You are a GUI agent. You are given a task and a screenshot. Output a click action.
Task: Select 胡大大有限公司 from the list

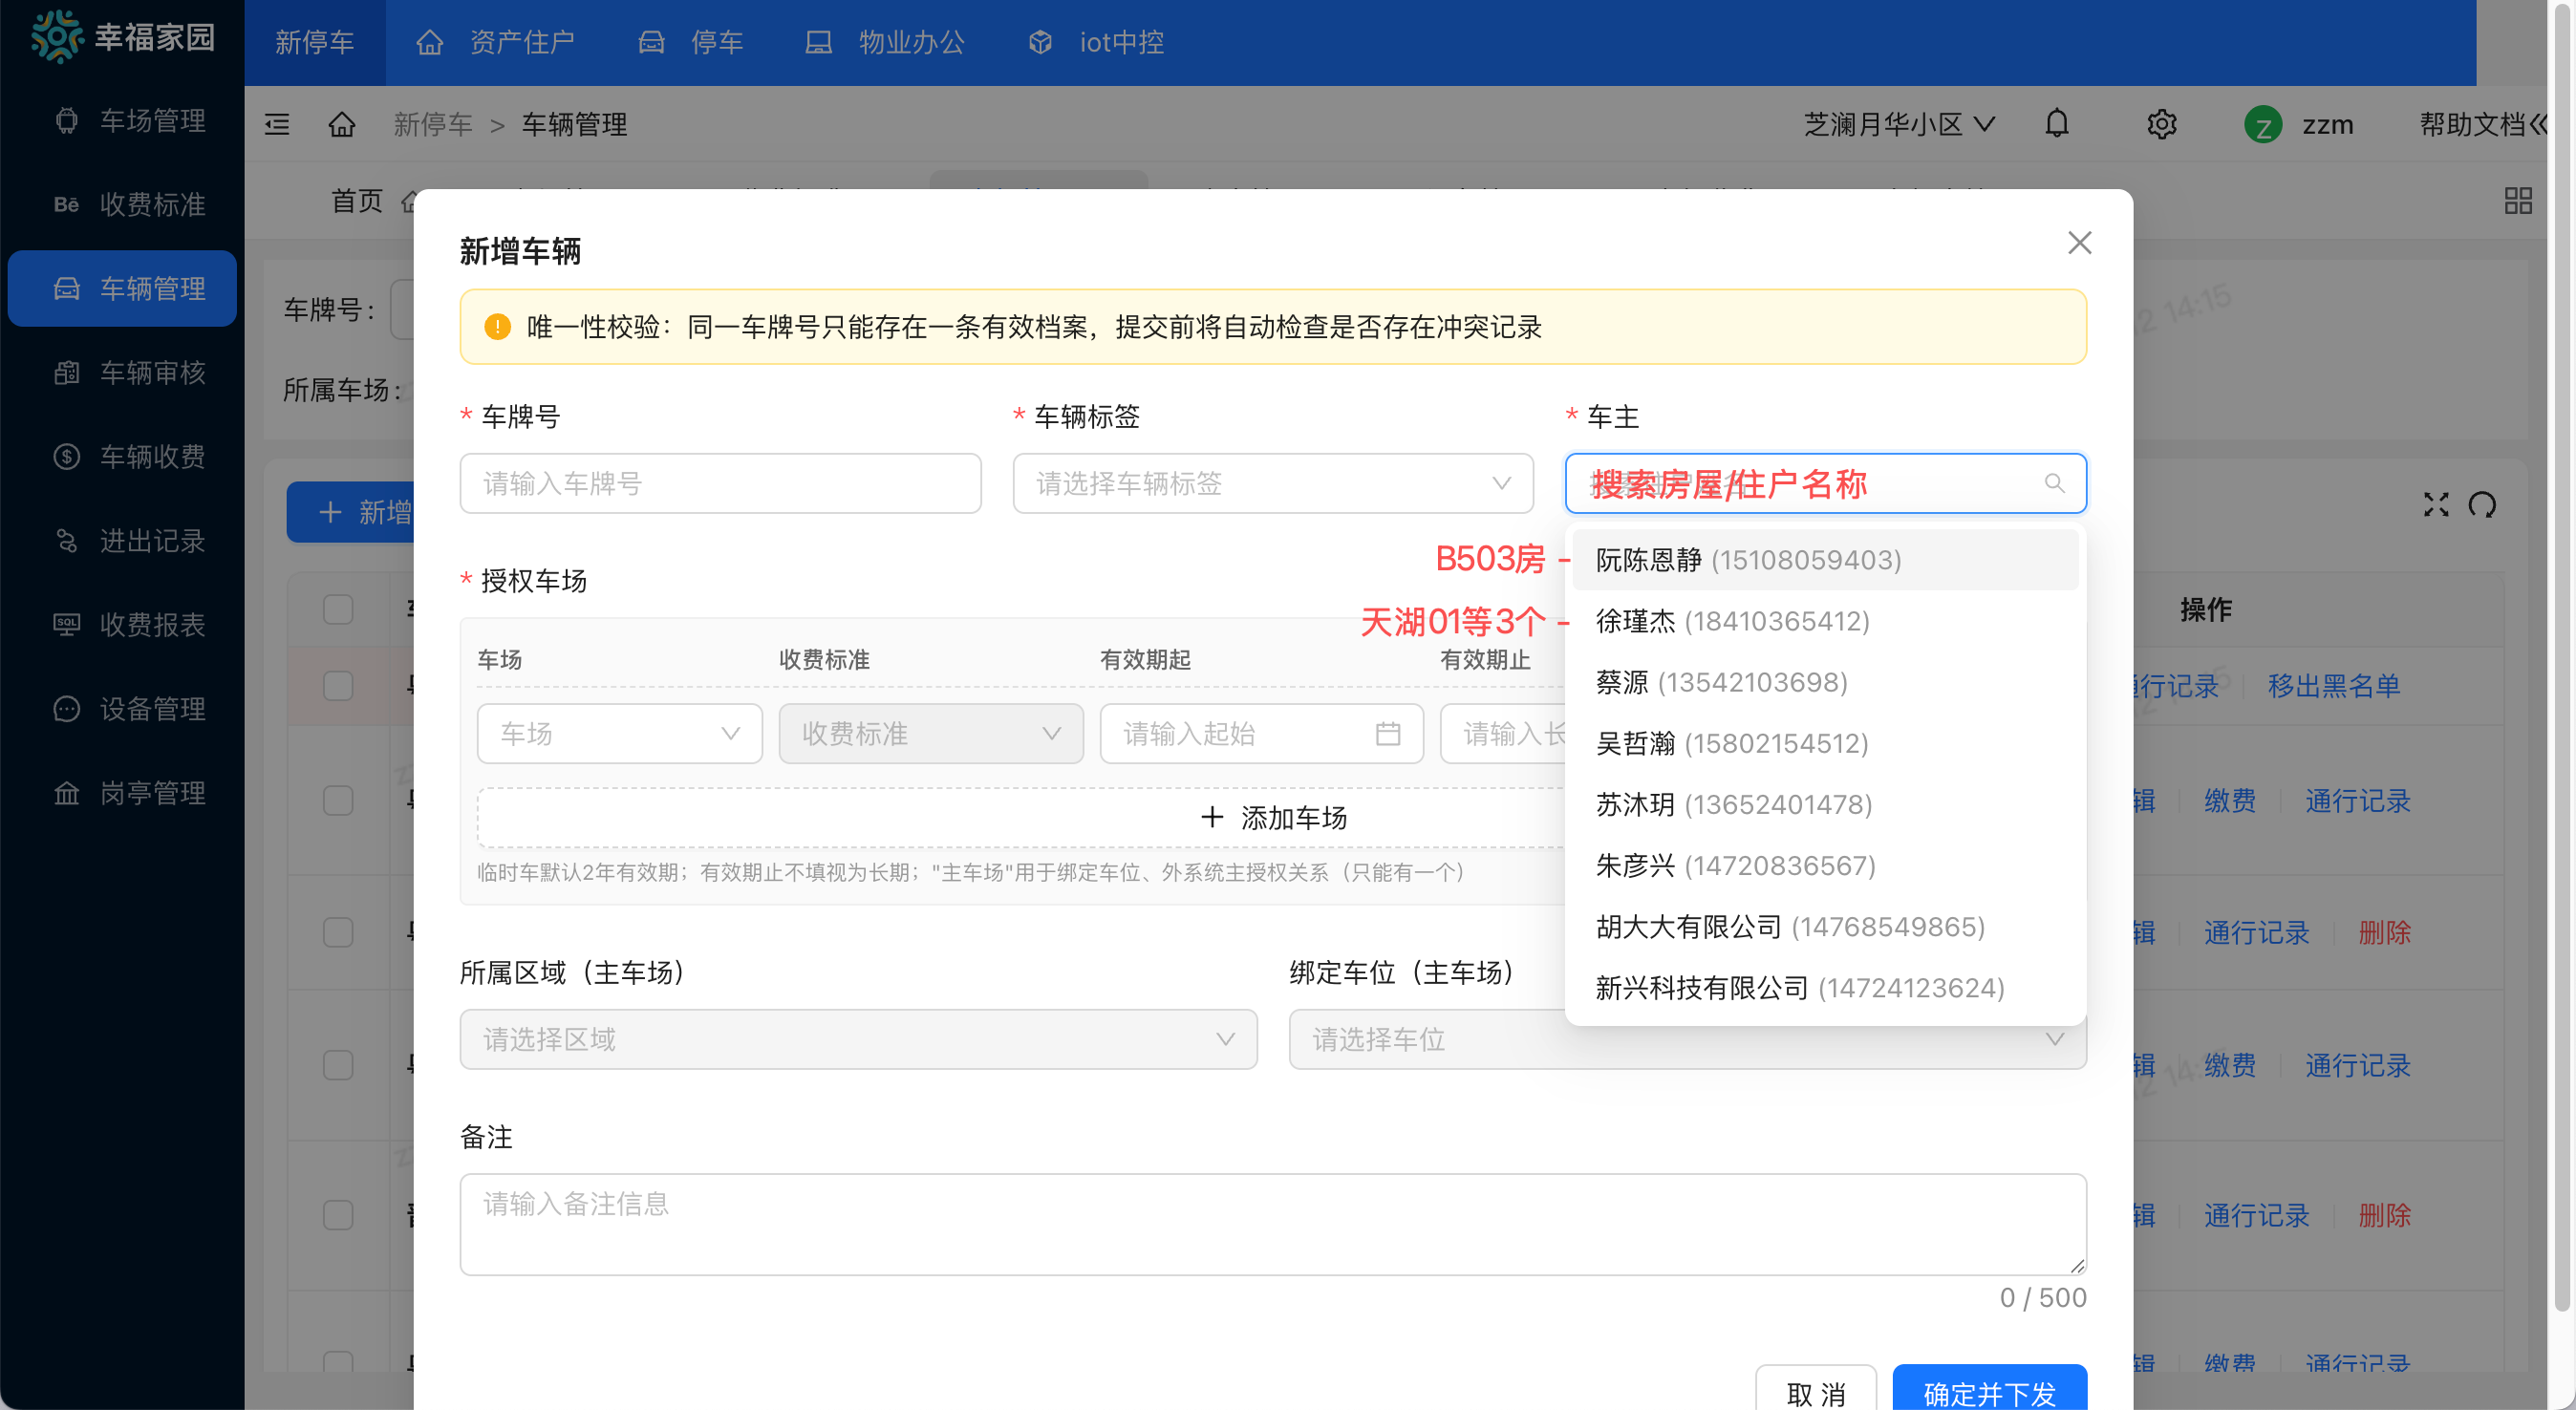1825,927
